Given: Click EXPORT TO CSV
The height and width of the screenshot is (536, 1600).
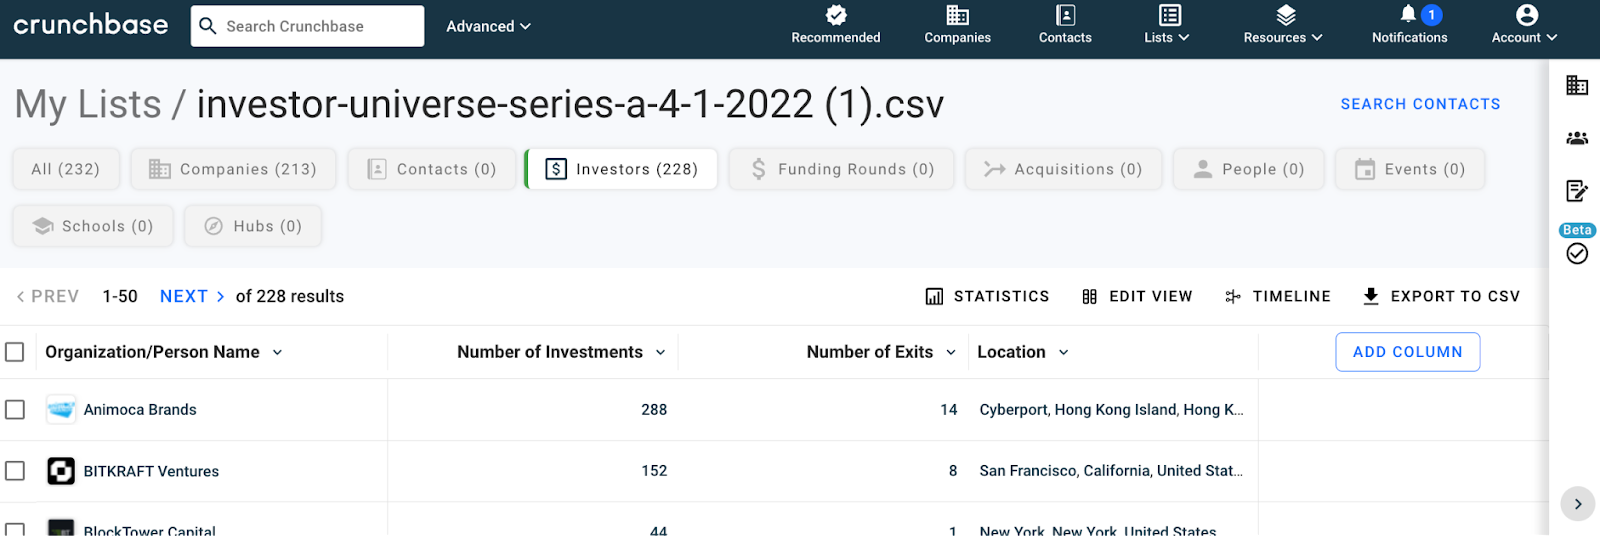Looking at the screenshot, I should 1441,296.
